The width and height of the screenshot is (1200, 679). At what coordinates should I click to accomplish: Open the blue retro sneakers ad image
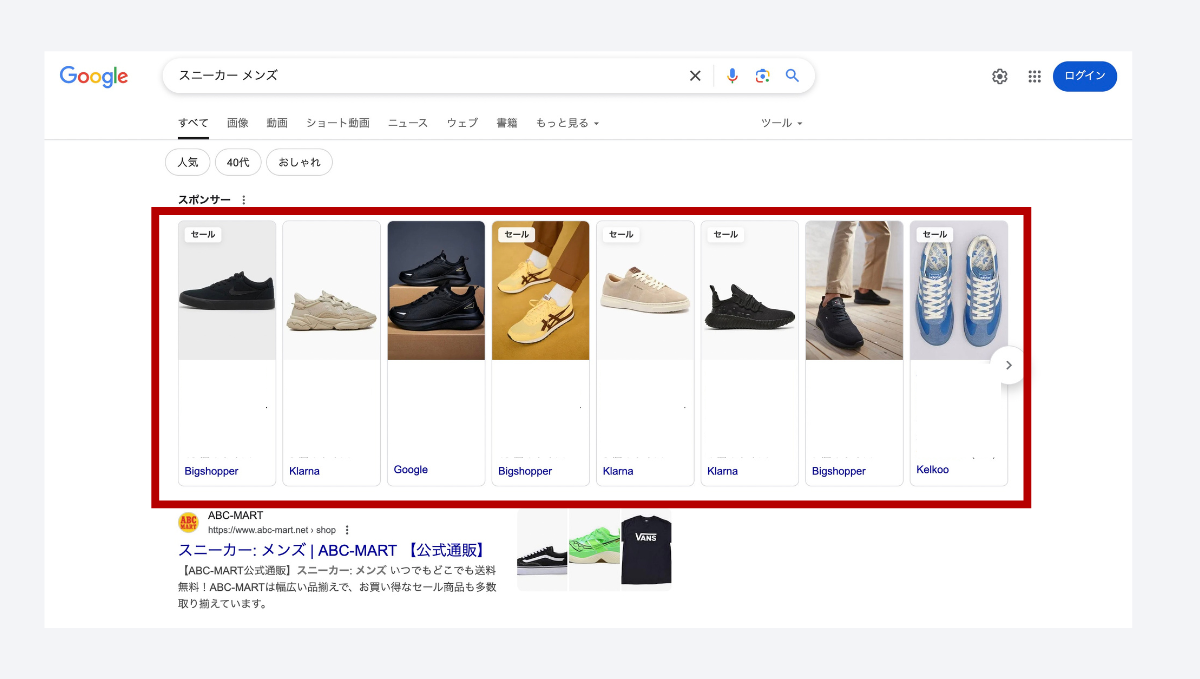click(958, 290)
